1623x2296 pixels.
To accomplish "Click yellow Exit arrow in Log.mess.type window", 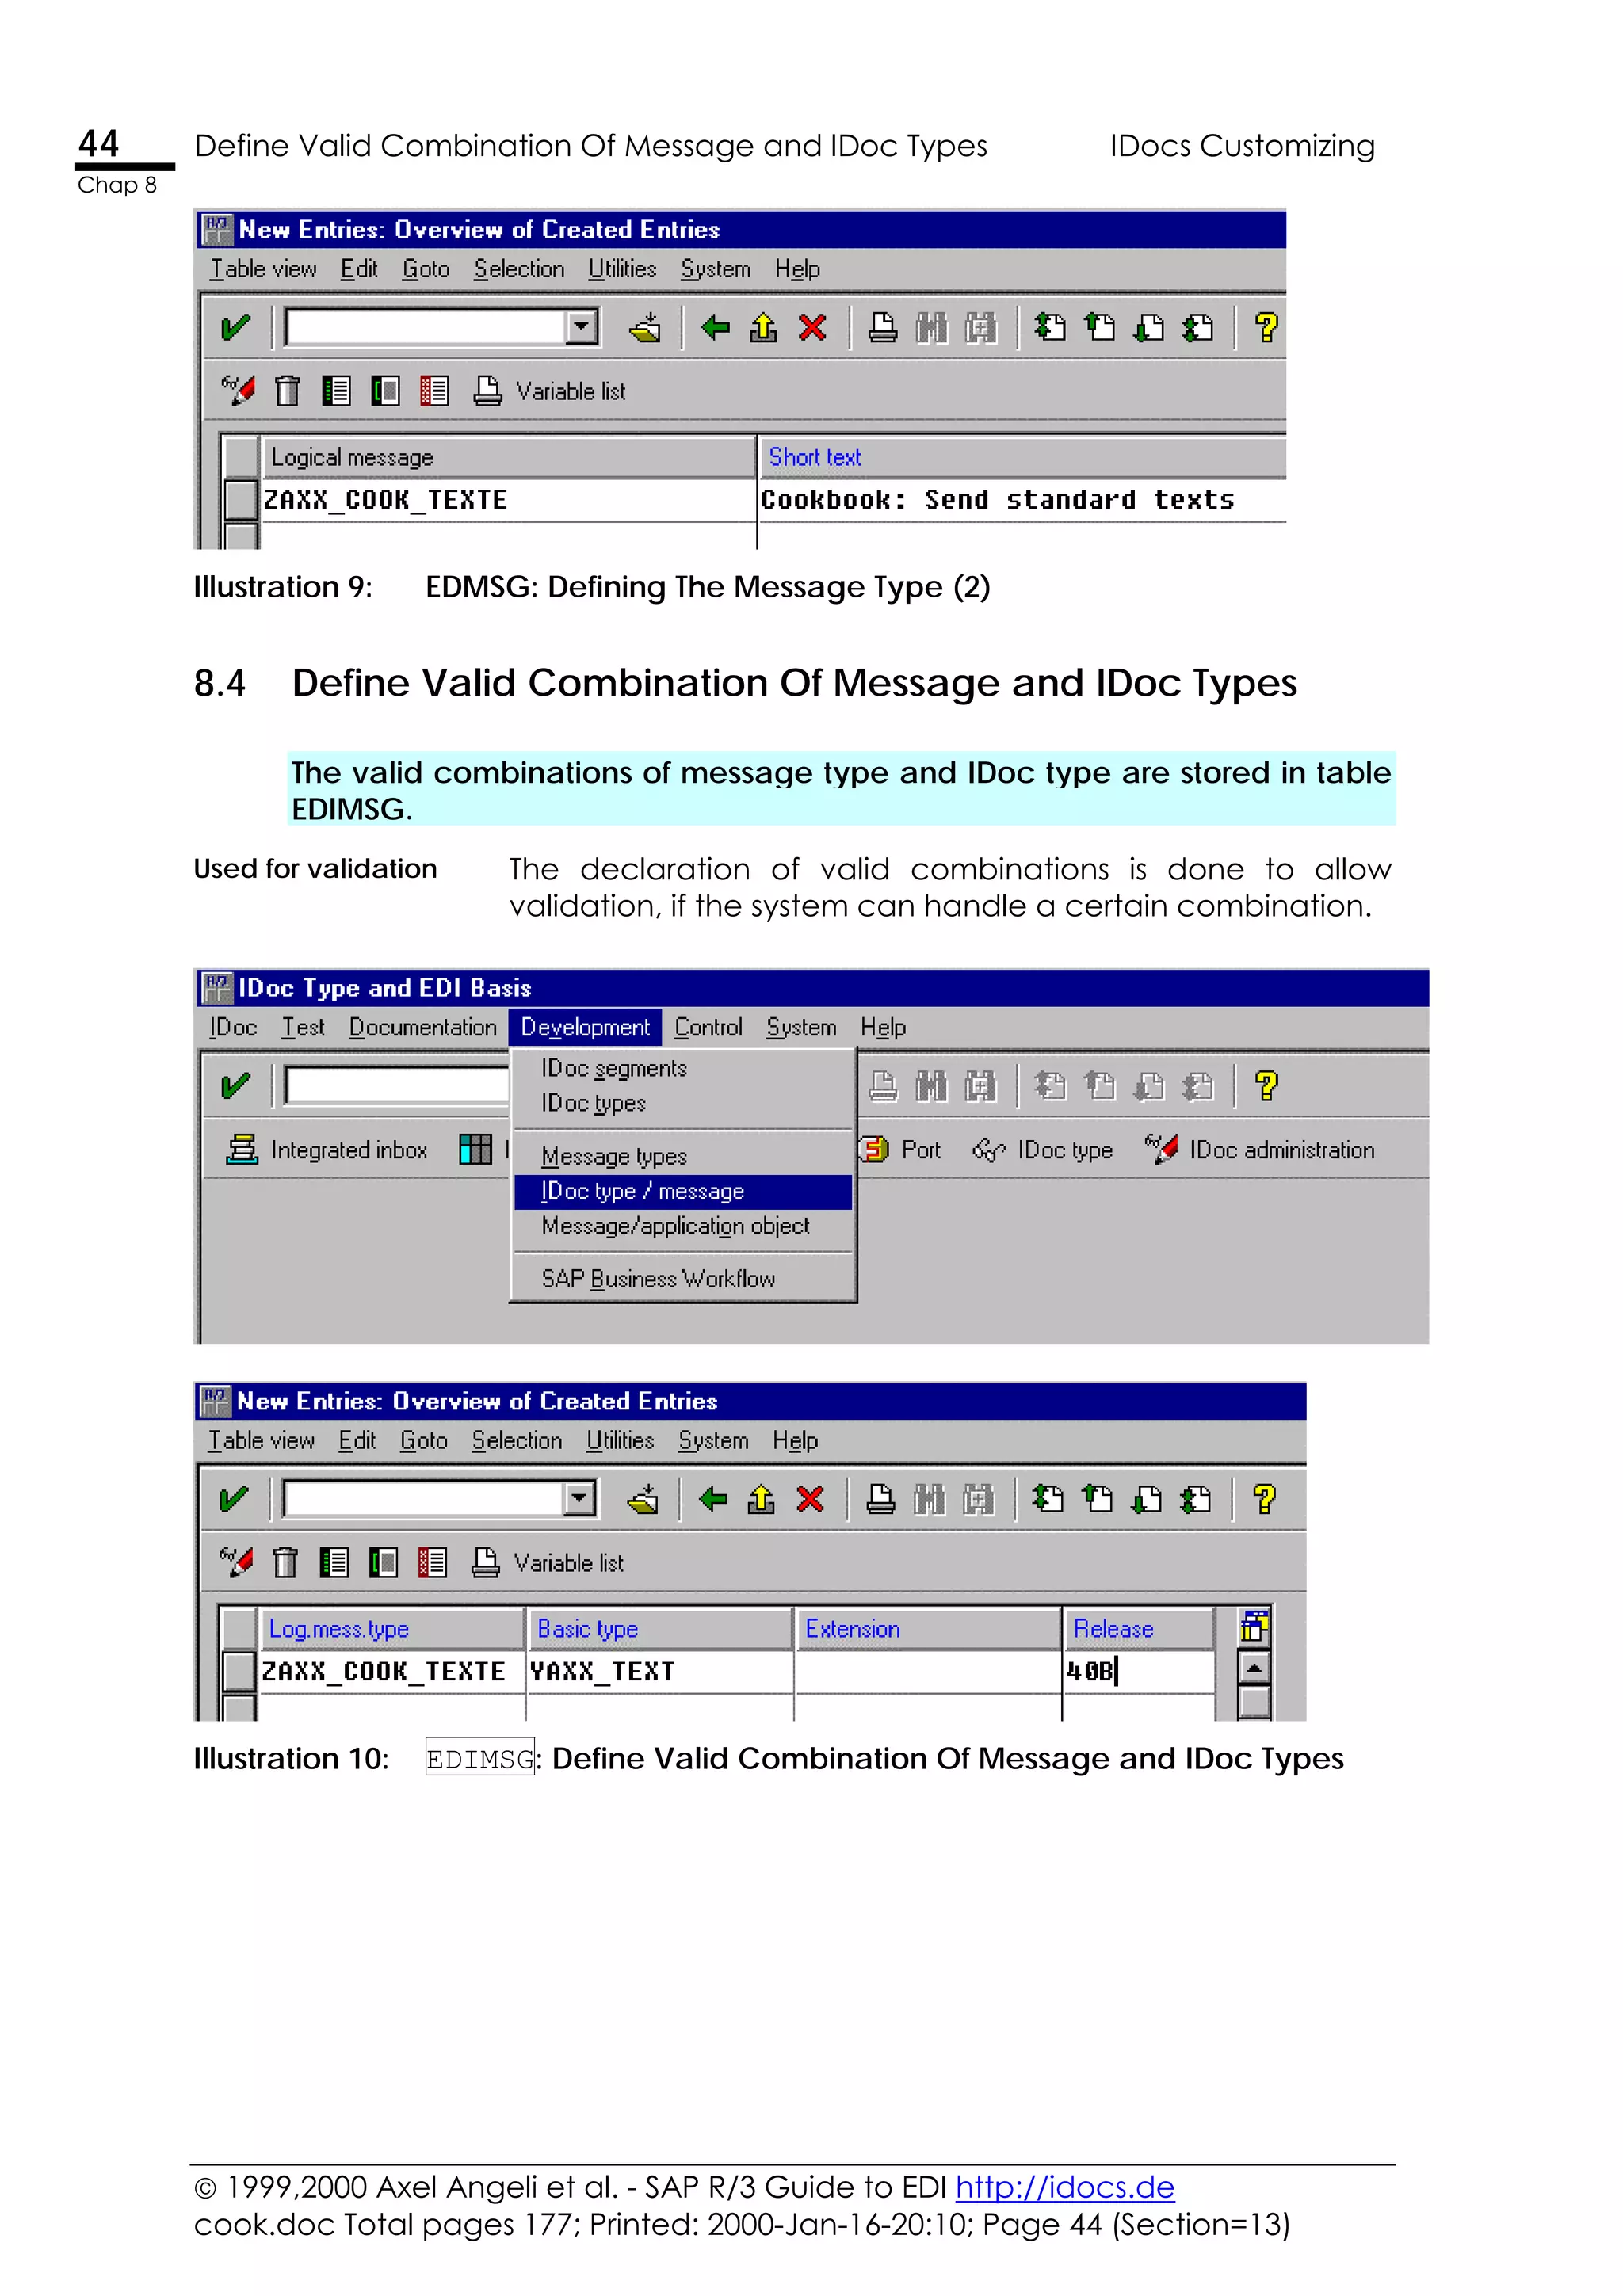I will tap(761, 1498).
